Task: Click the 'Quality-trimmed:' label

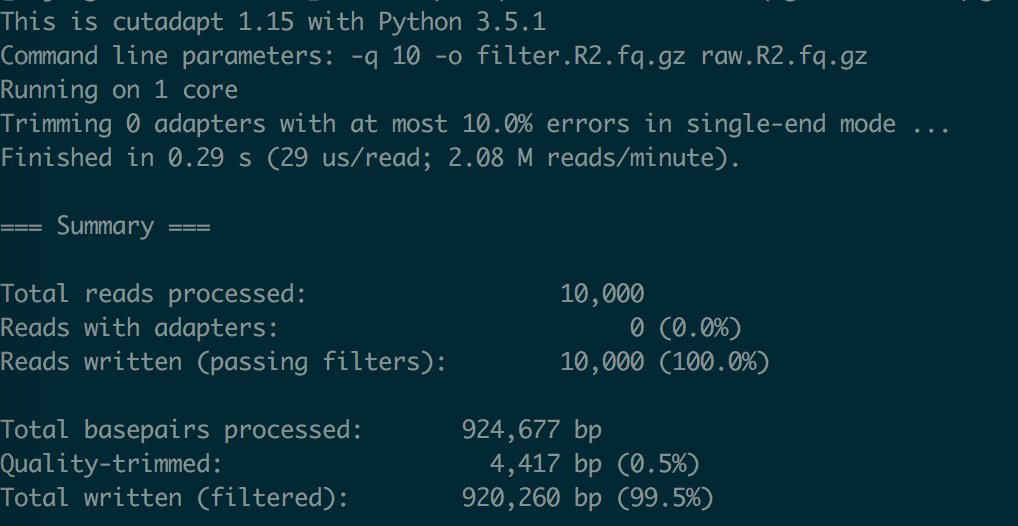Action: click(x=111, y=464)
